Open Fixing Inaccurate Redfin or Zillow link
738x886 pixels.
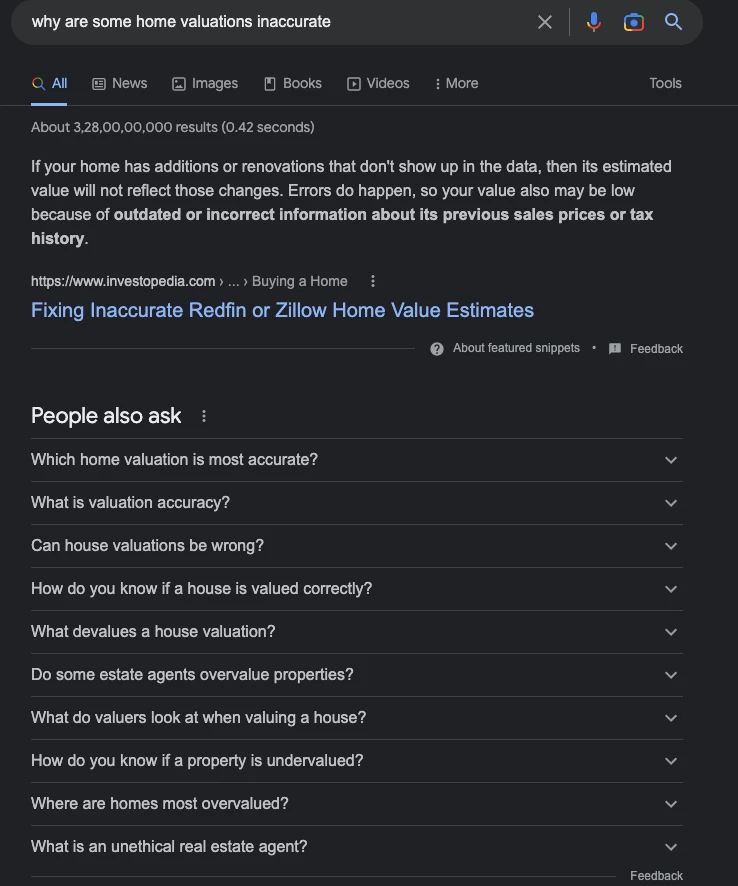[x=282, y=310]
